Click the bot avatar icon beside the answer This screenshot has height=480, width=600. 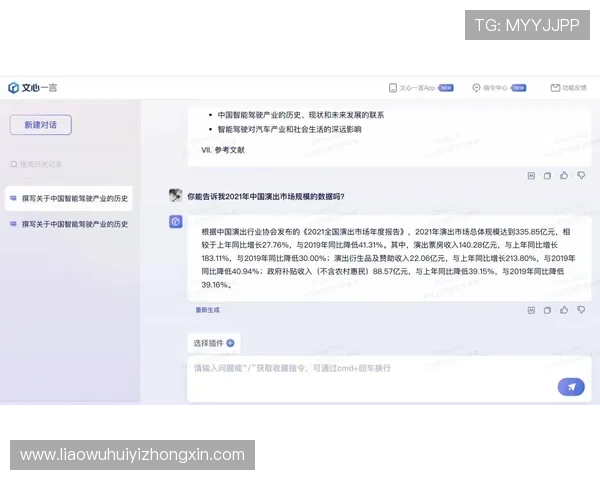coord(176,221)
